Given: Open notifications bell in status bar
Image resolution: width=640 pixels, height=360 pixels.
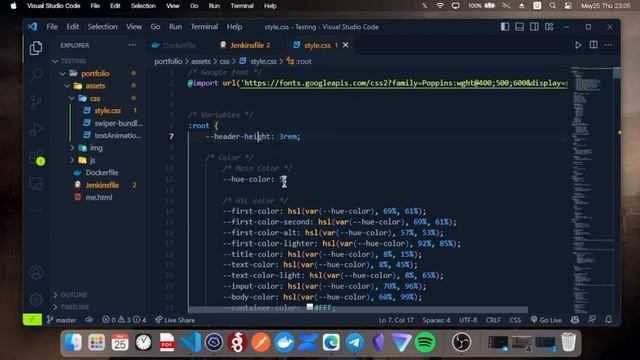Looking at the screenshot, I should coord(609,320).
